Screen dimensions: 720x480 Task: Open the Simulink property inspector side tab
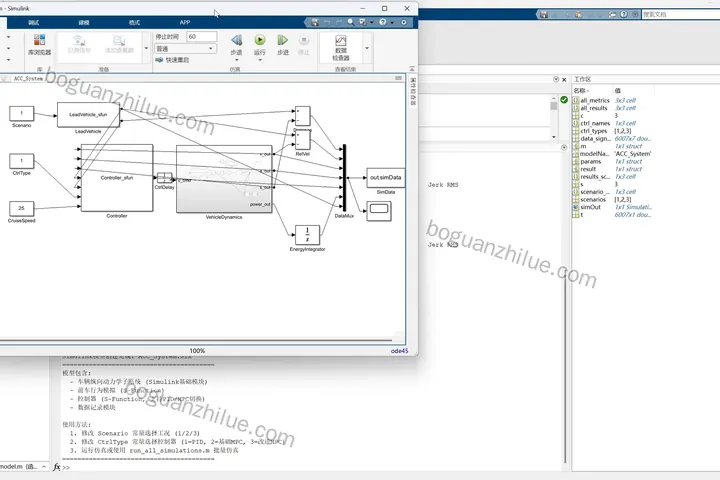click(412, 92)
